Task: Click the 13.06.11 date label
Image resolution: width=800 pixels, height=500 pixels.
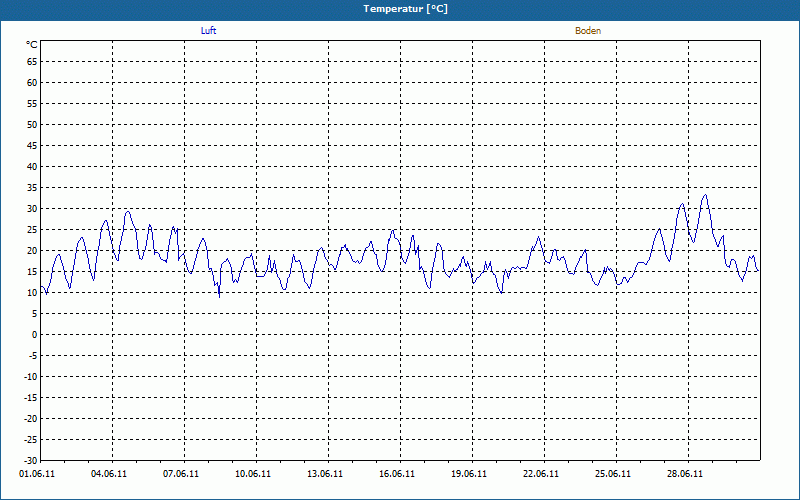Action: click(324, 474)
